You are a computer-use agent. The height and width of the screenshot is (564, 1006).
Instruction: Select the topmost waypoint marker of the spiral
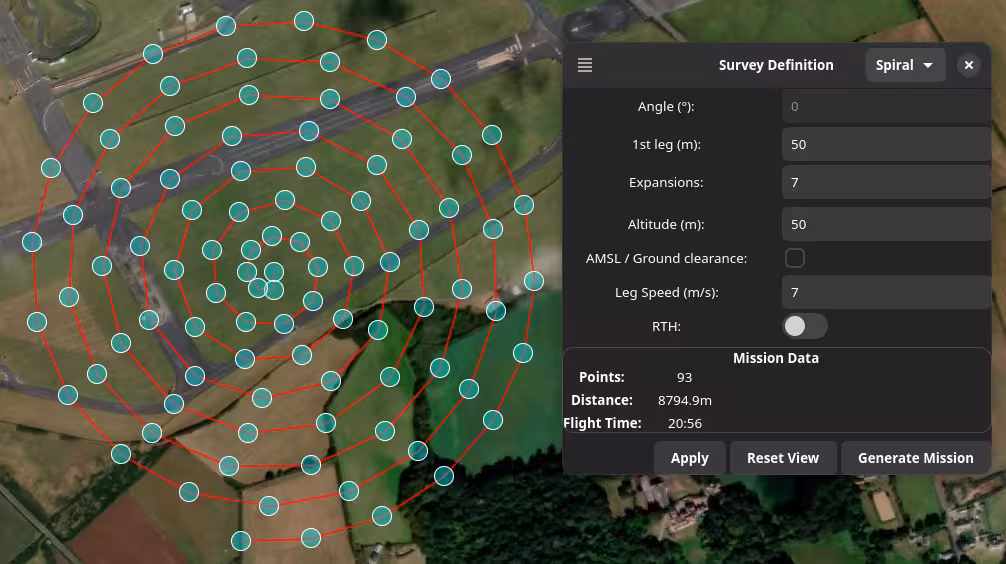[x=304, y=21]
